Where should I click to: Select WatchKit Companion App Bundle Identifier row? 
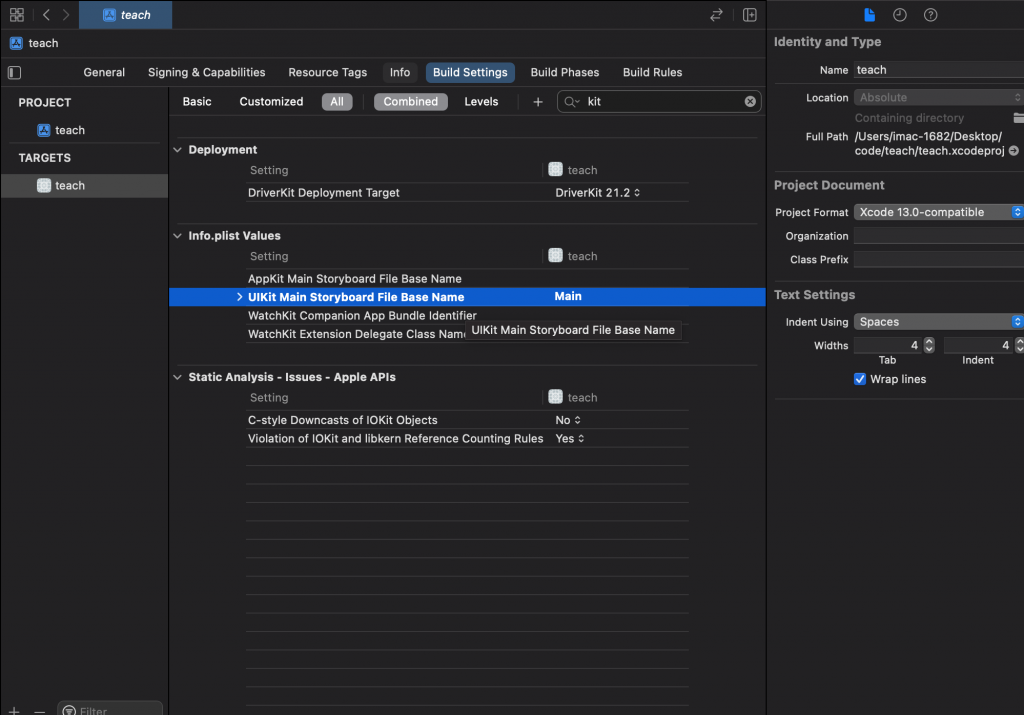(x=467, y=315)
